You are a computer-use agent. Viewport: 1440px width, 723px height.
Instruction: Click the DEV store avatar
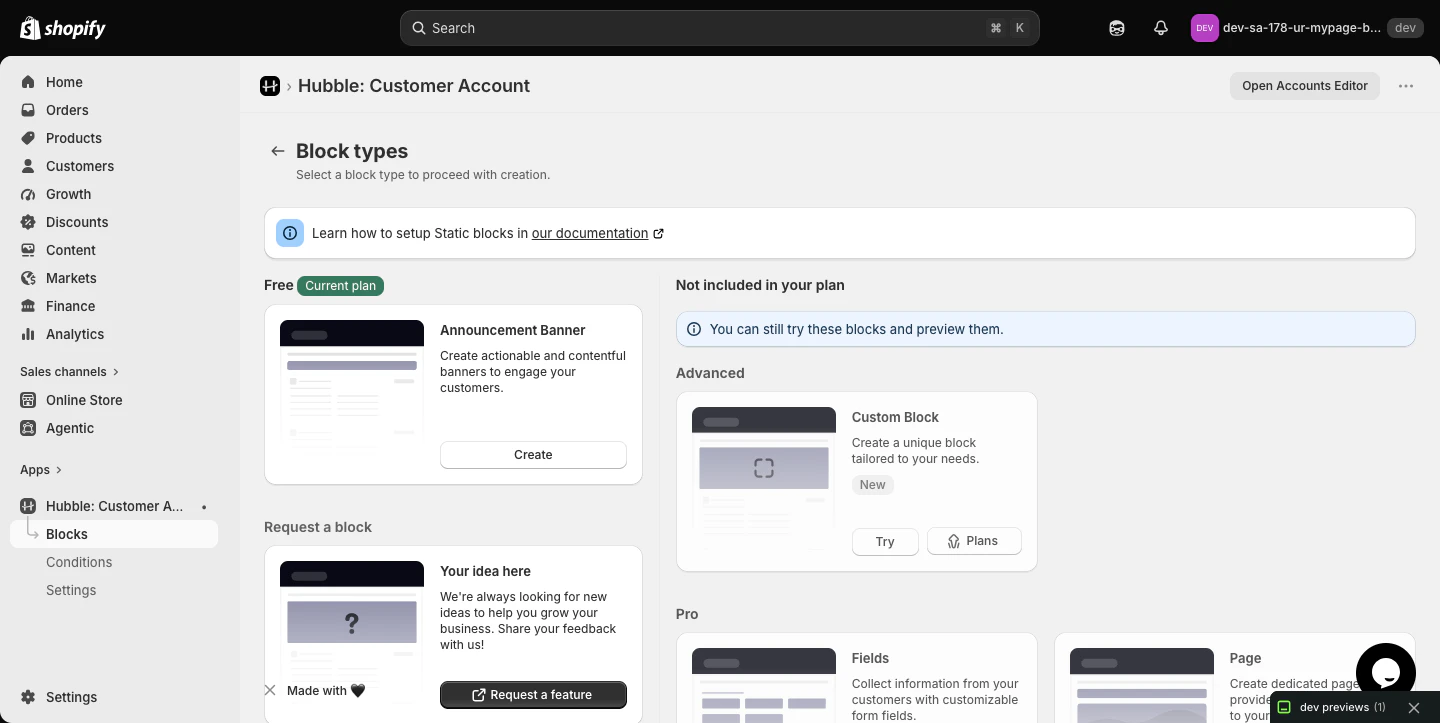point(1204,28)
